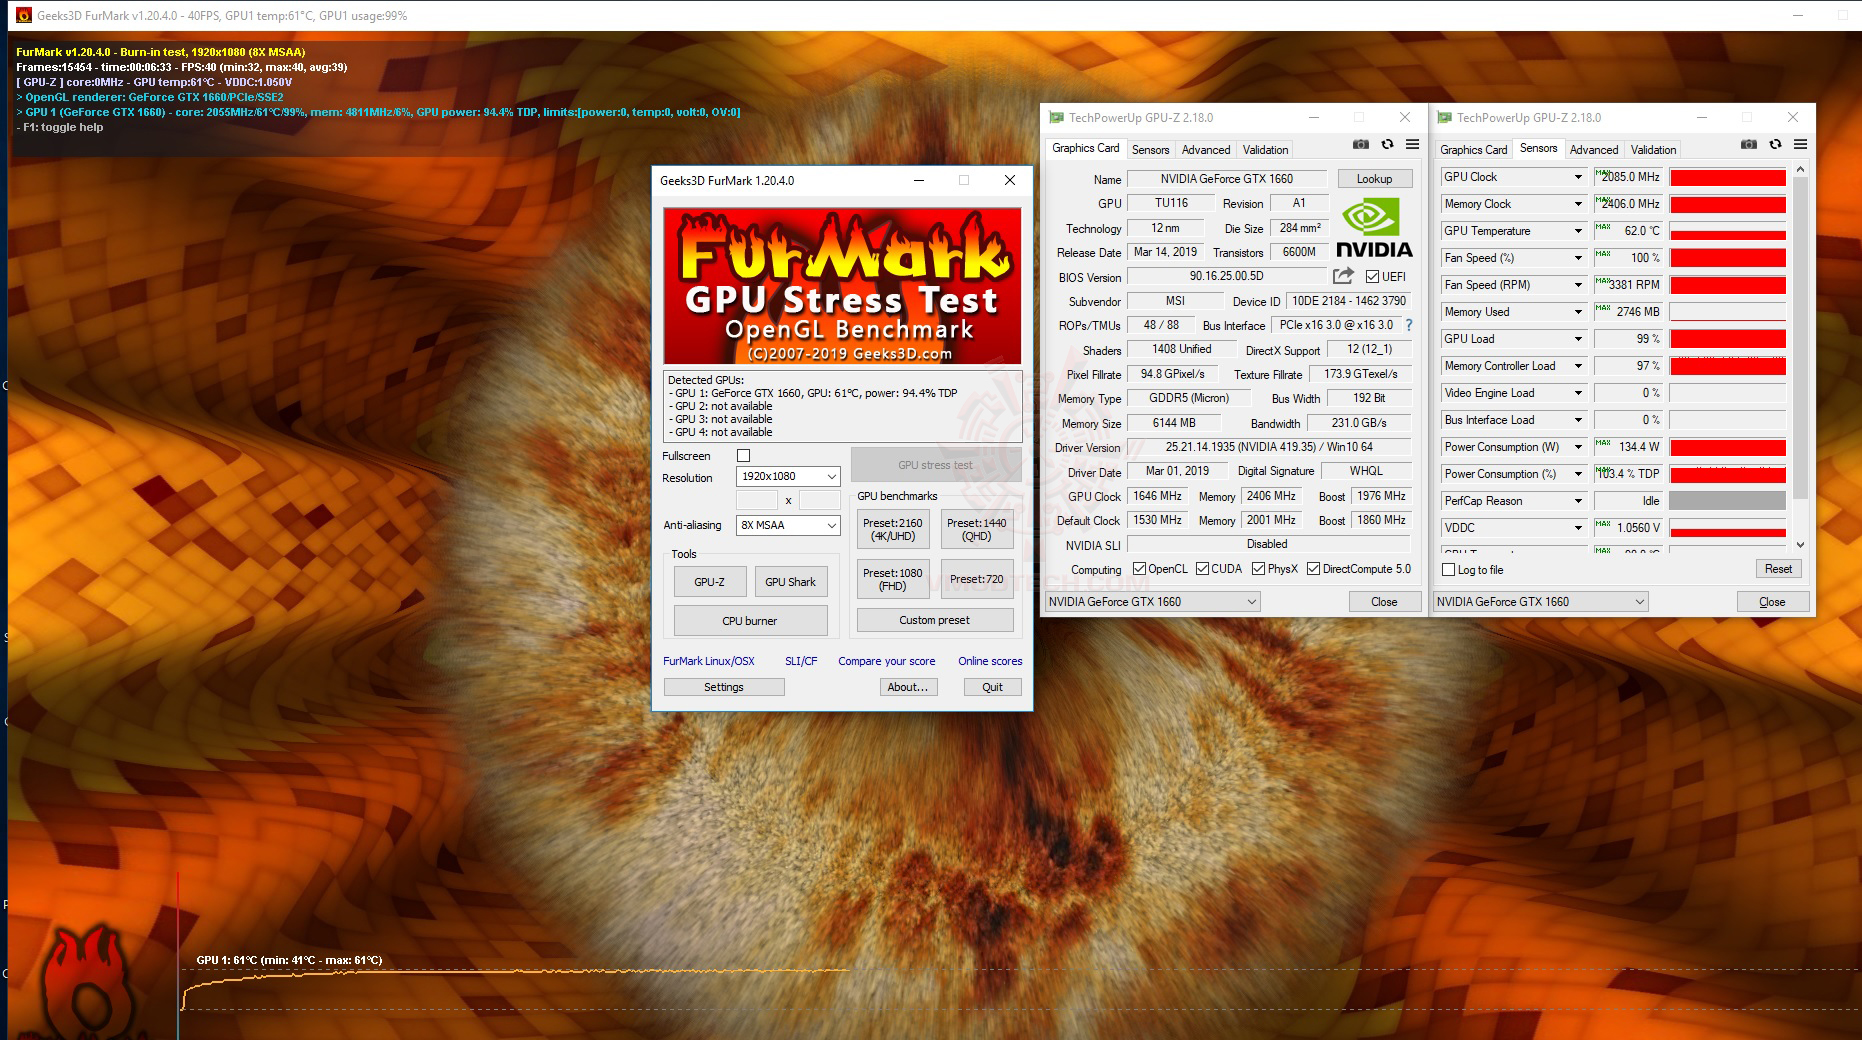Click the FurMark GPU Stress Test banner

click(x=842, y=286)
